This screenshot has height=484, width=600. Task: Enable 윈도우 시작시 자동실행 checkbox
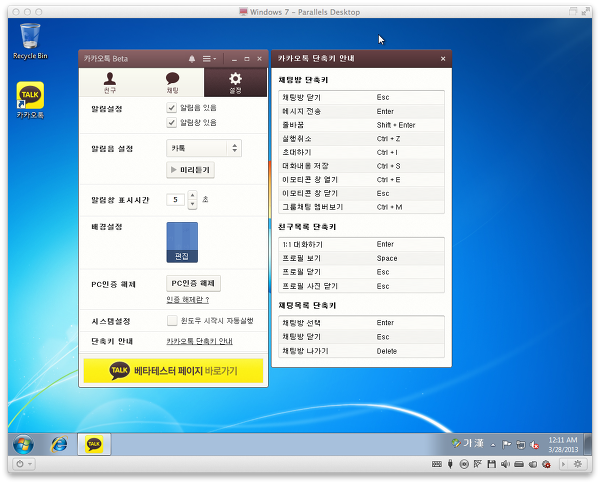172,320
